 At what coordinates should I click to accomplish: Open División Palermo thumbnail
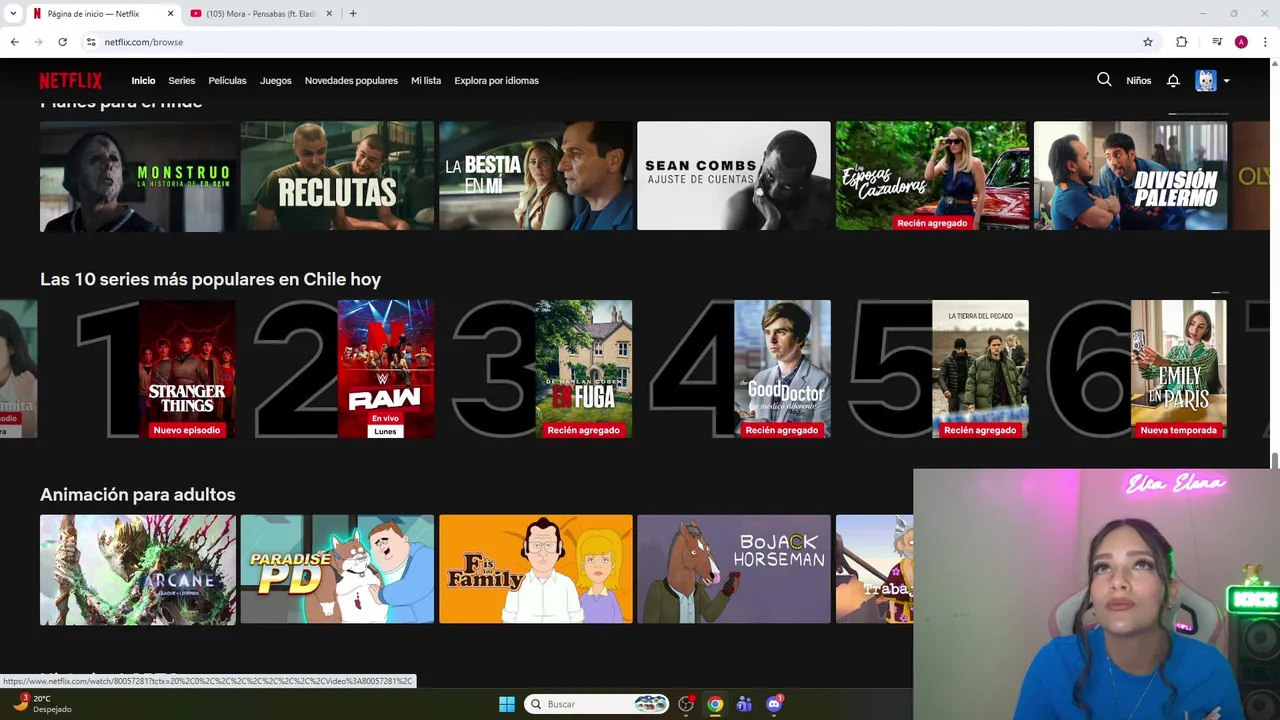point(1130,176)
